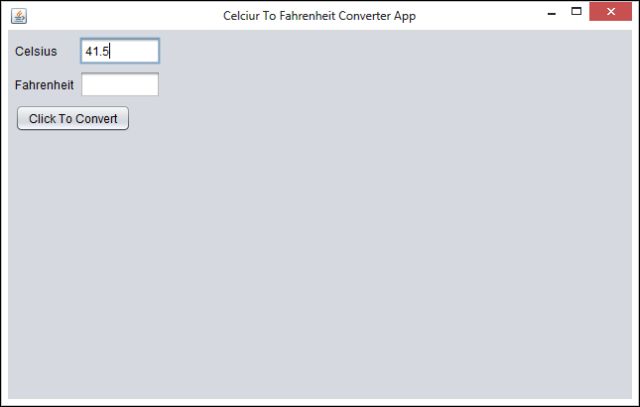Click the window title bar text
Image resolution: width=640 pixels, height=407 pixels.
click(x=319, y=16)
